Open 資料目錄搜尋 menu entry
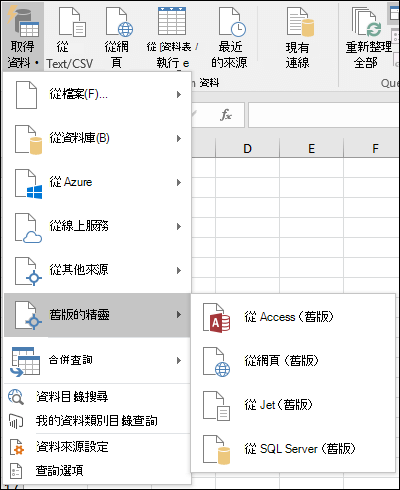 click(x=97, y=397)
